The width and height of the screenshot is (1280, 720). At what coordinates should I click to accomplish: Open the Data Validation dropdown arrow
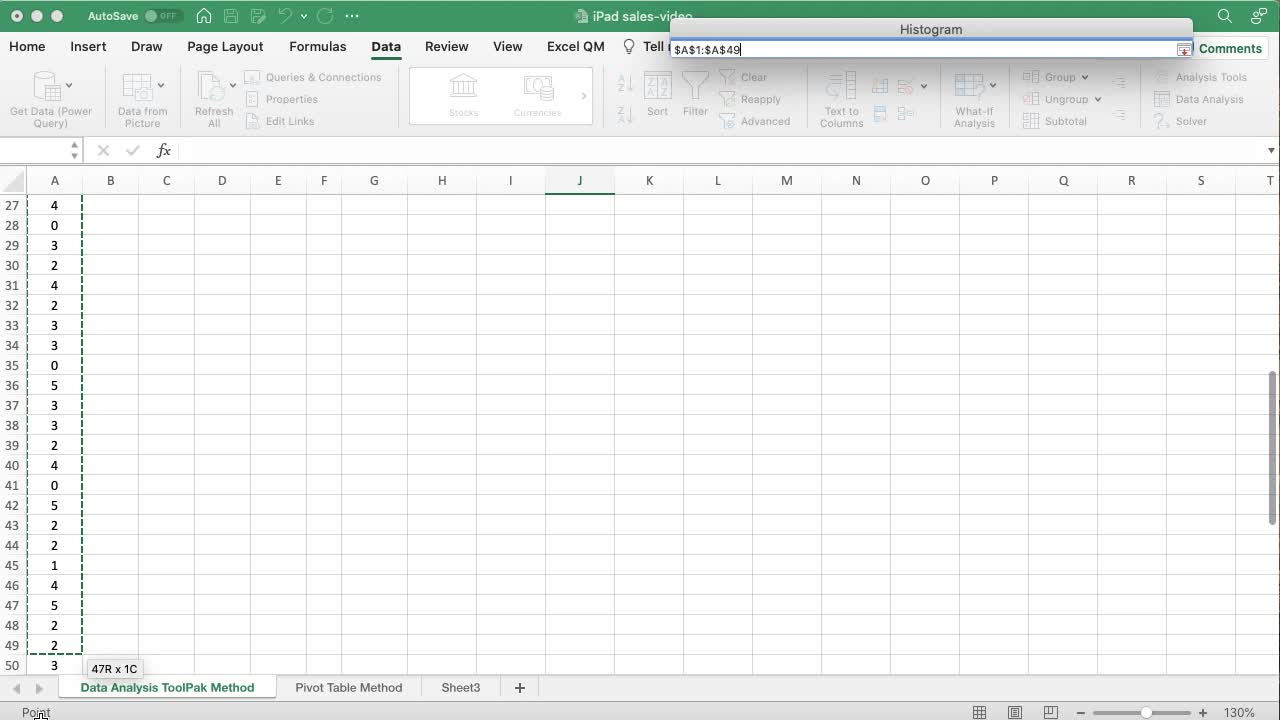pos(923,86)
